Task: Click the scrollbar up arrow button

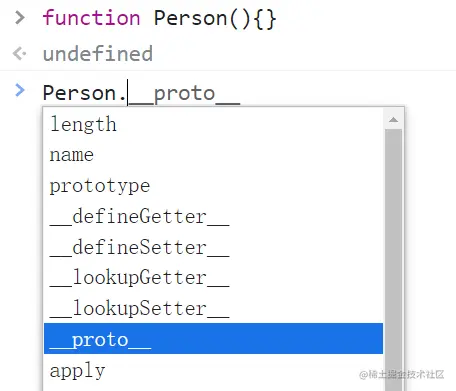Action: [393, 119]
